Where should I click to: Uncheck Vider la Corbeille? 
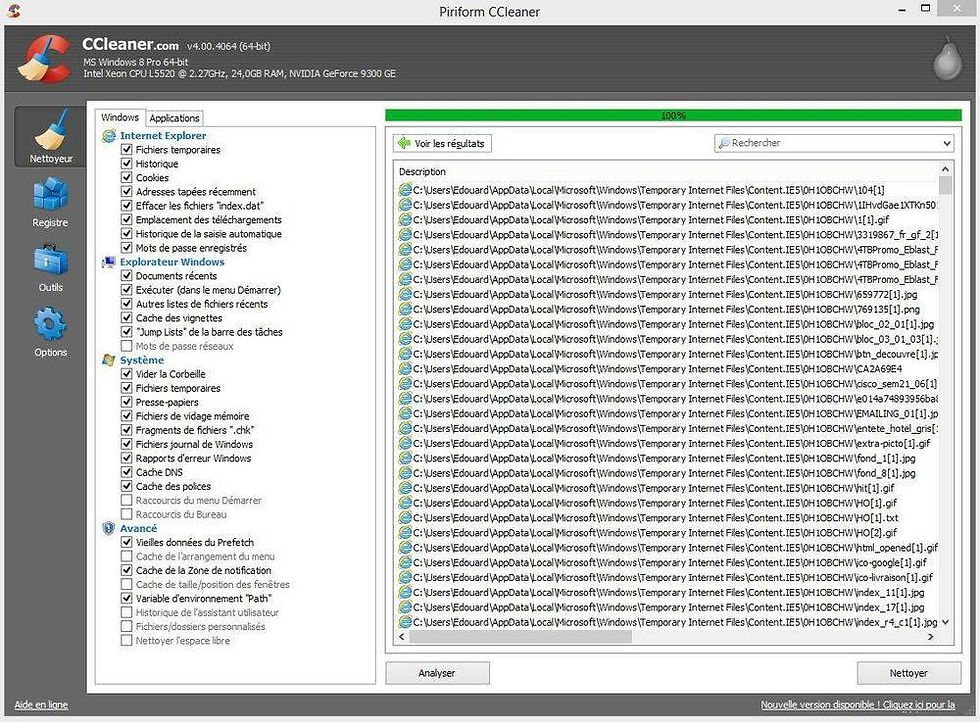127,374
